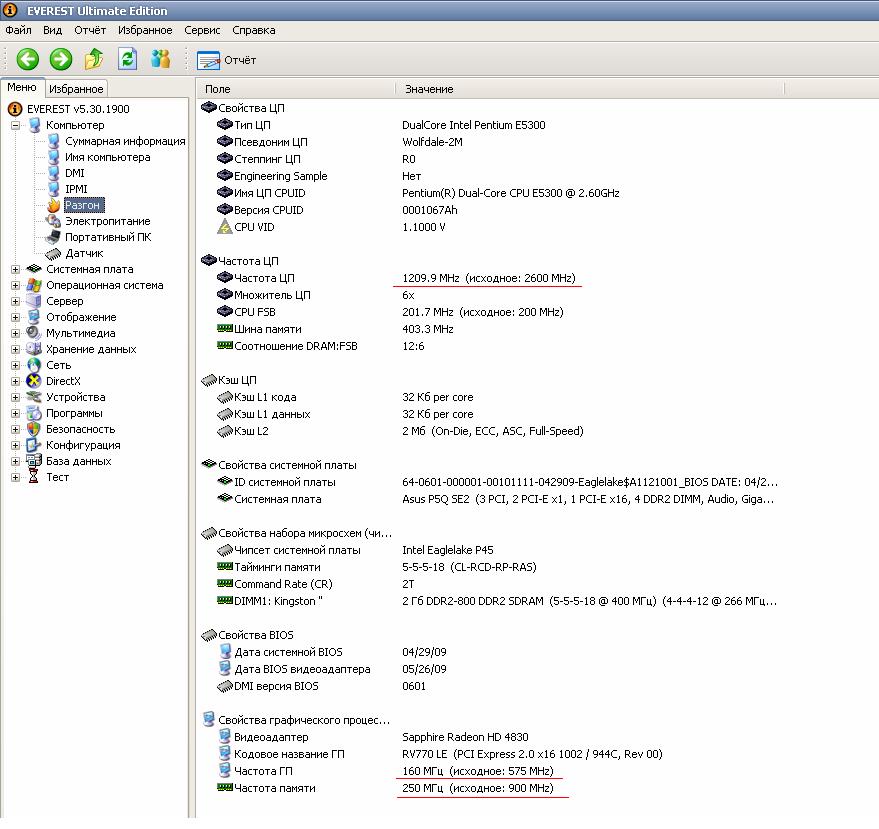Image resolution: width=879 pixels, height=829 pixels.
Task: Open the Справка menu
Action: [253, 31]
